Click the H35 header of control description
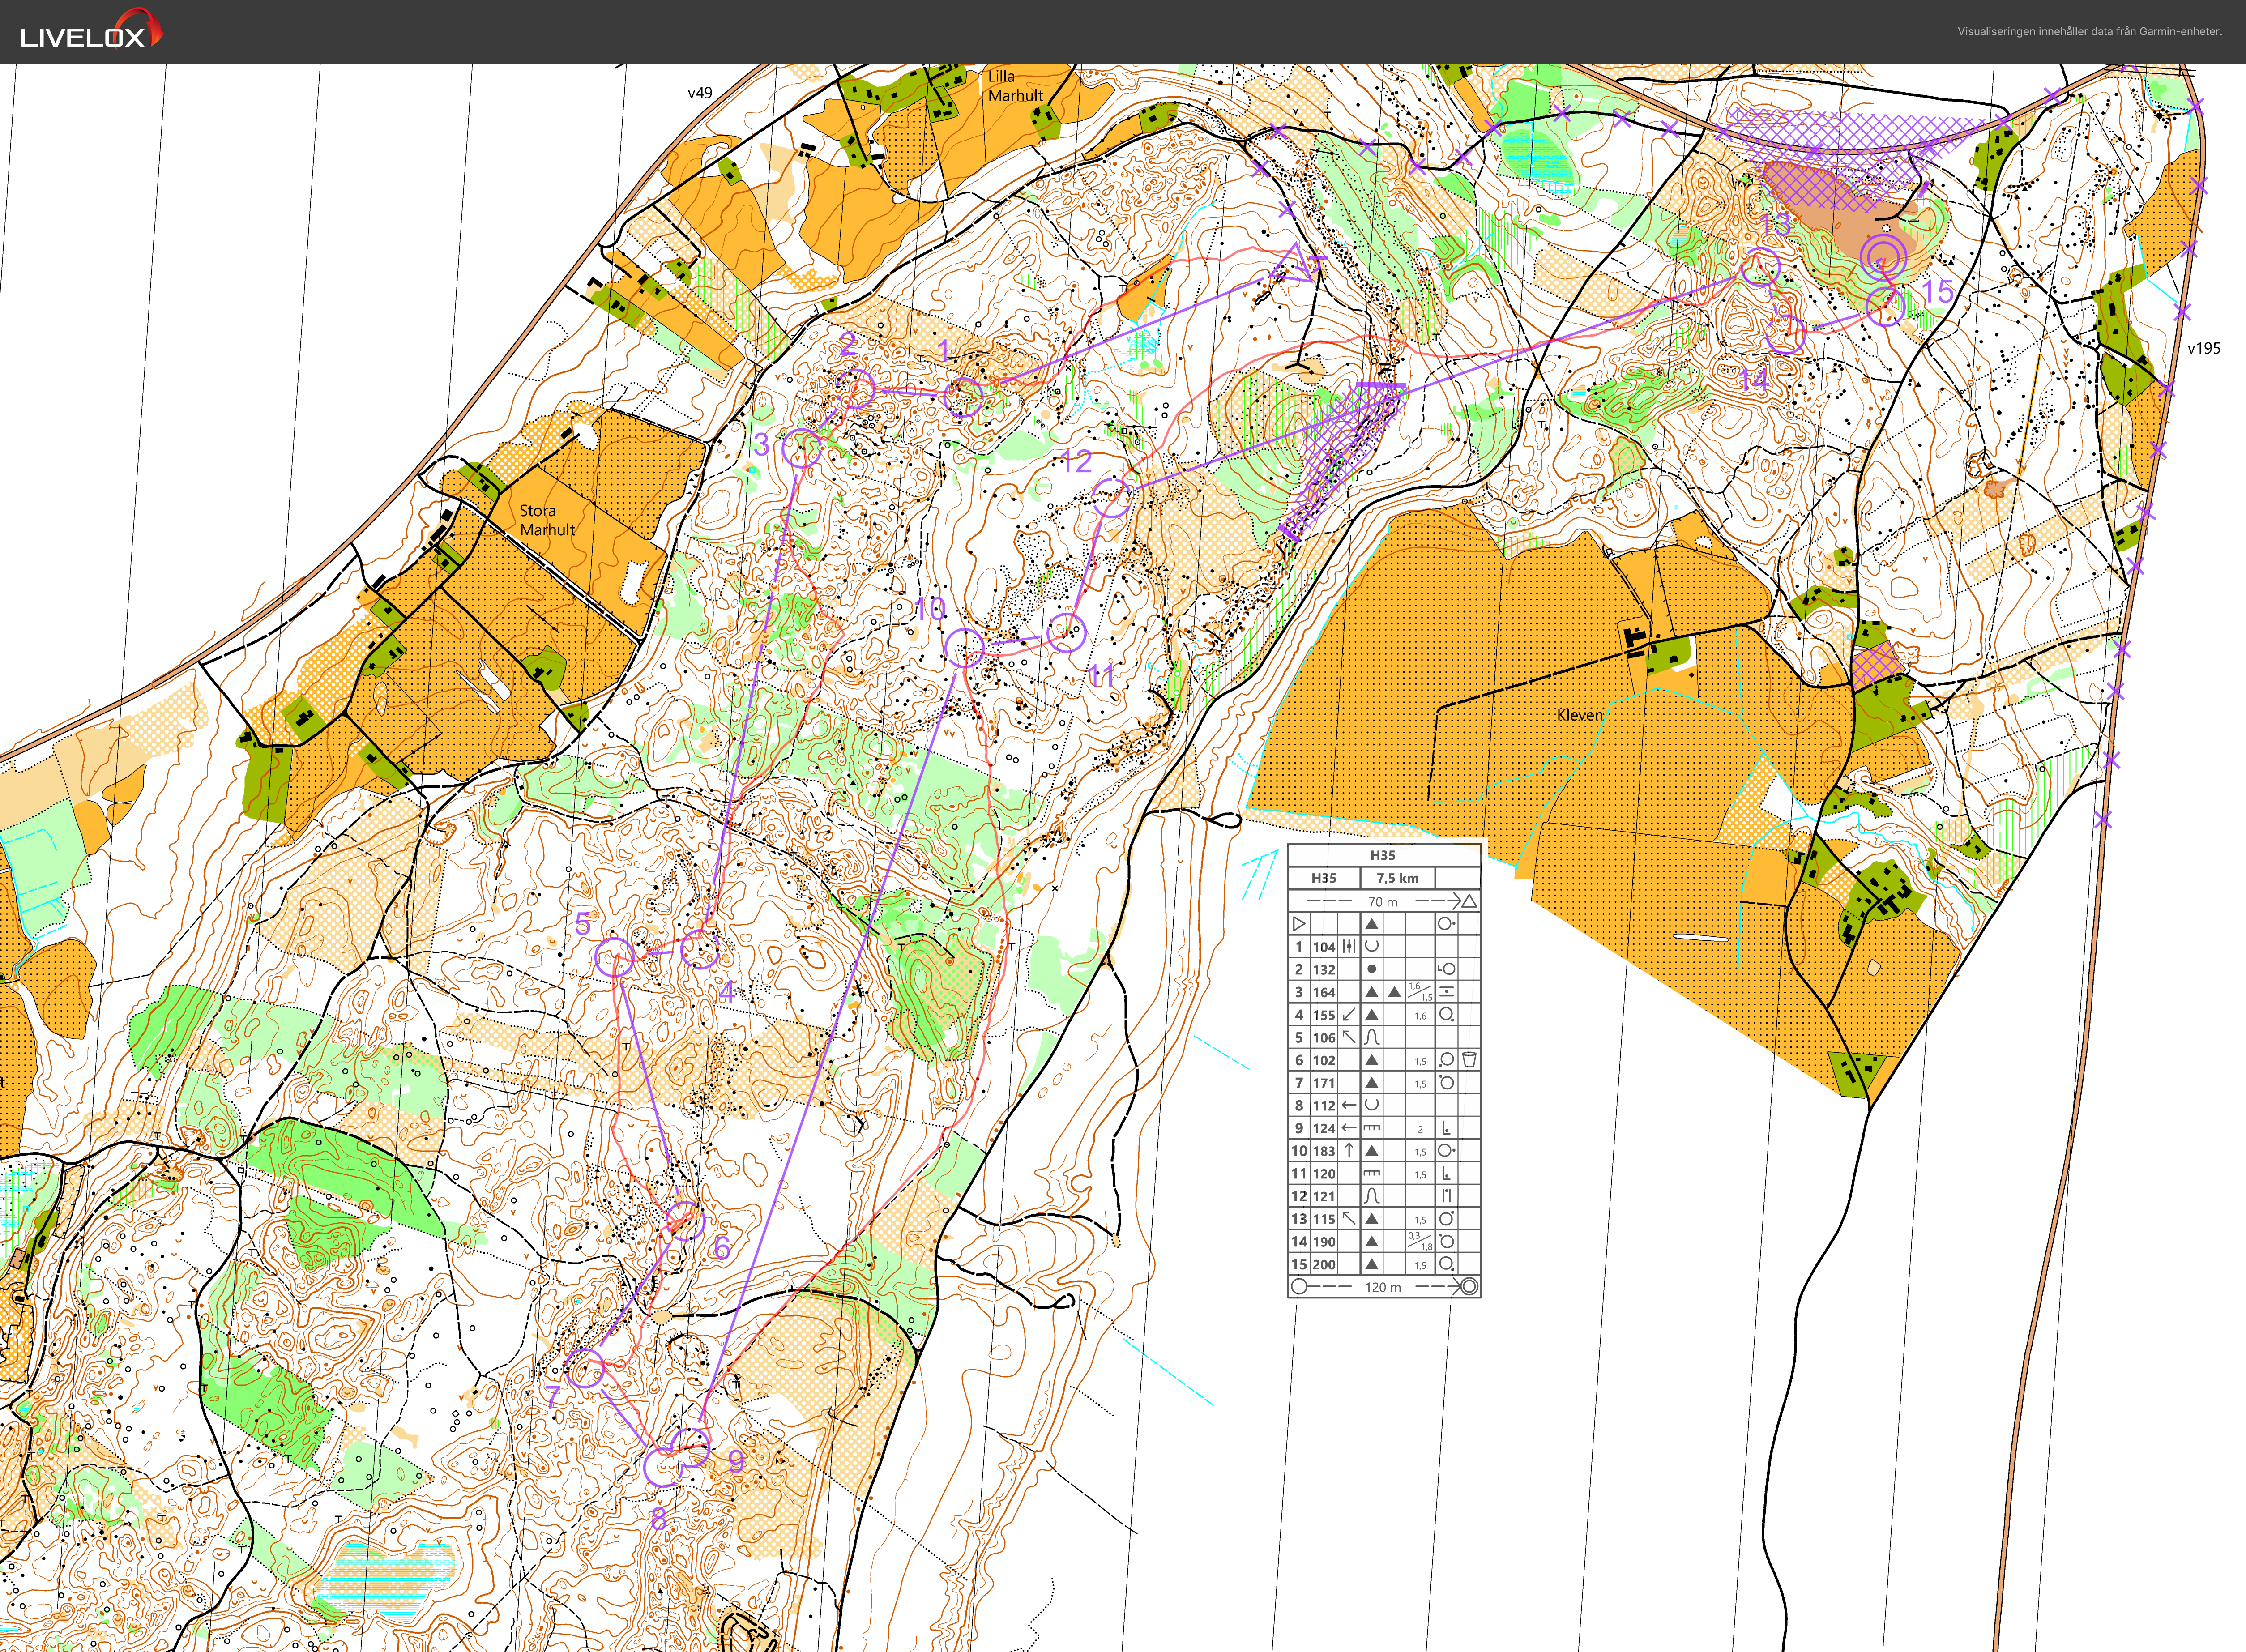Image resolution: width=2246 pixels, height=1652 pixels. coord(1383,855)
